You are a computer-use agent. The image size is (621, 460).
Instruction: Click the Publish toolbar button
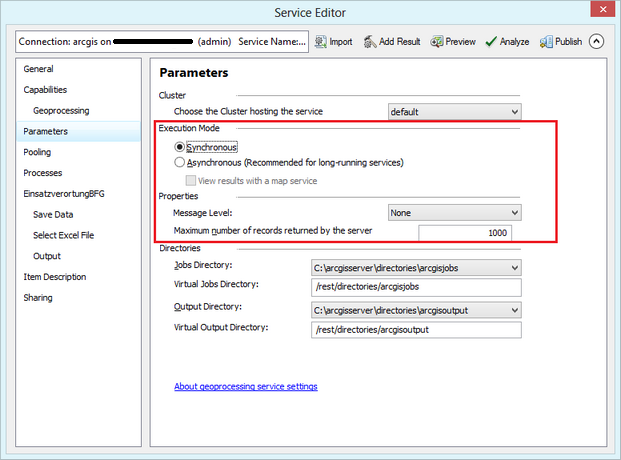[x=561, y=42]
